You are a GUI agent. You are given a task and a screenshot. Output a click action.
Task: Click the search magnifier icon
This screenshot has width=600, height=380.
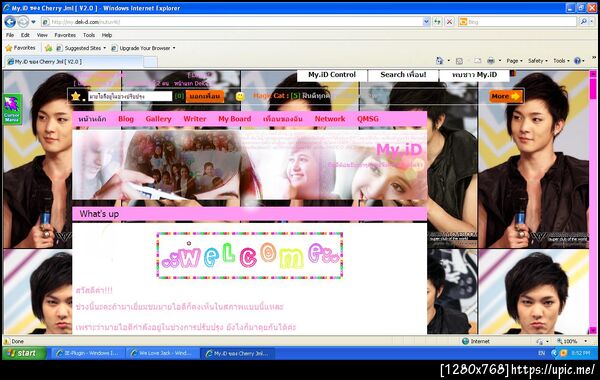[584, 22]
